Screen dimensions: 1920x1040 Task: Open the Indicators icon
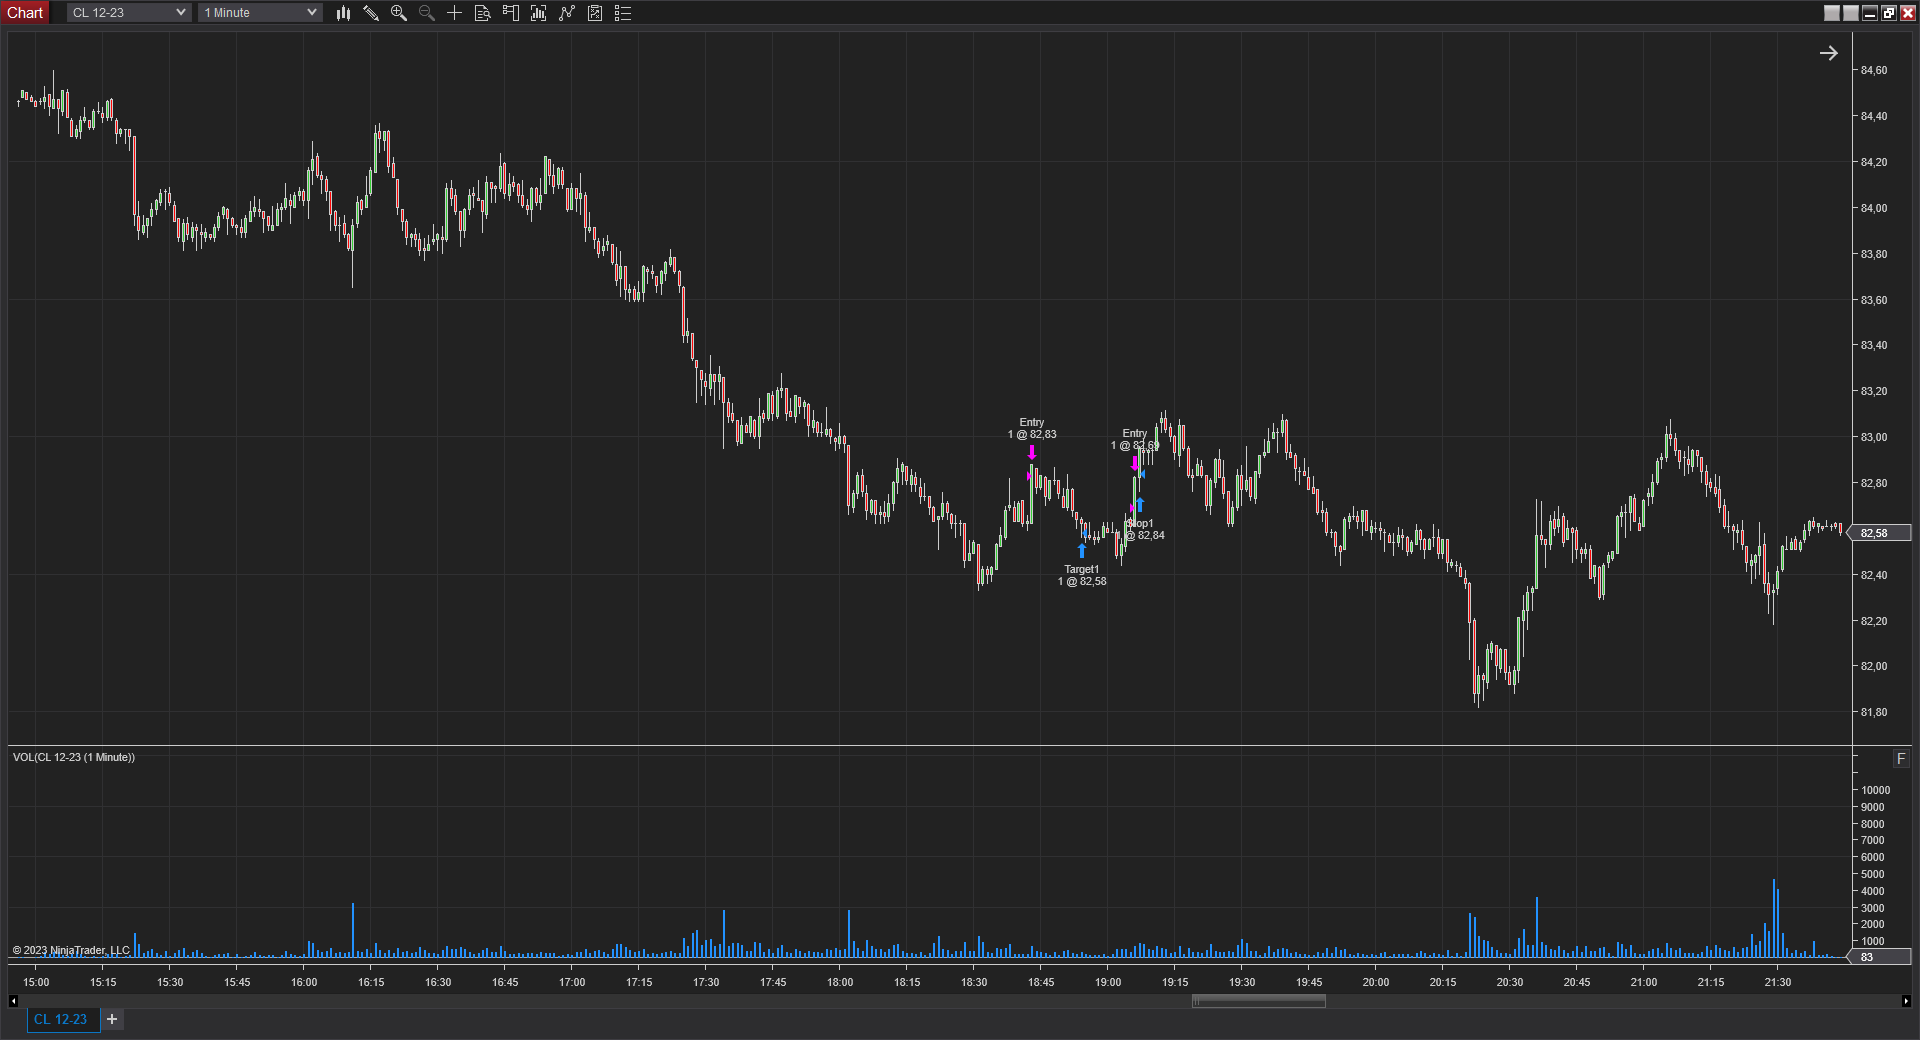pos(567,13)
